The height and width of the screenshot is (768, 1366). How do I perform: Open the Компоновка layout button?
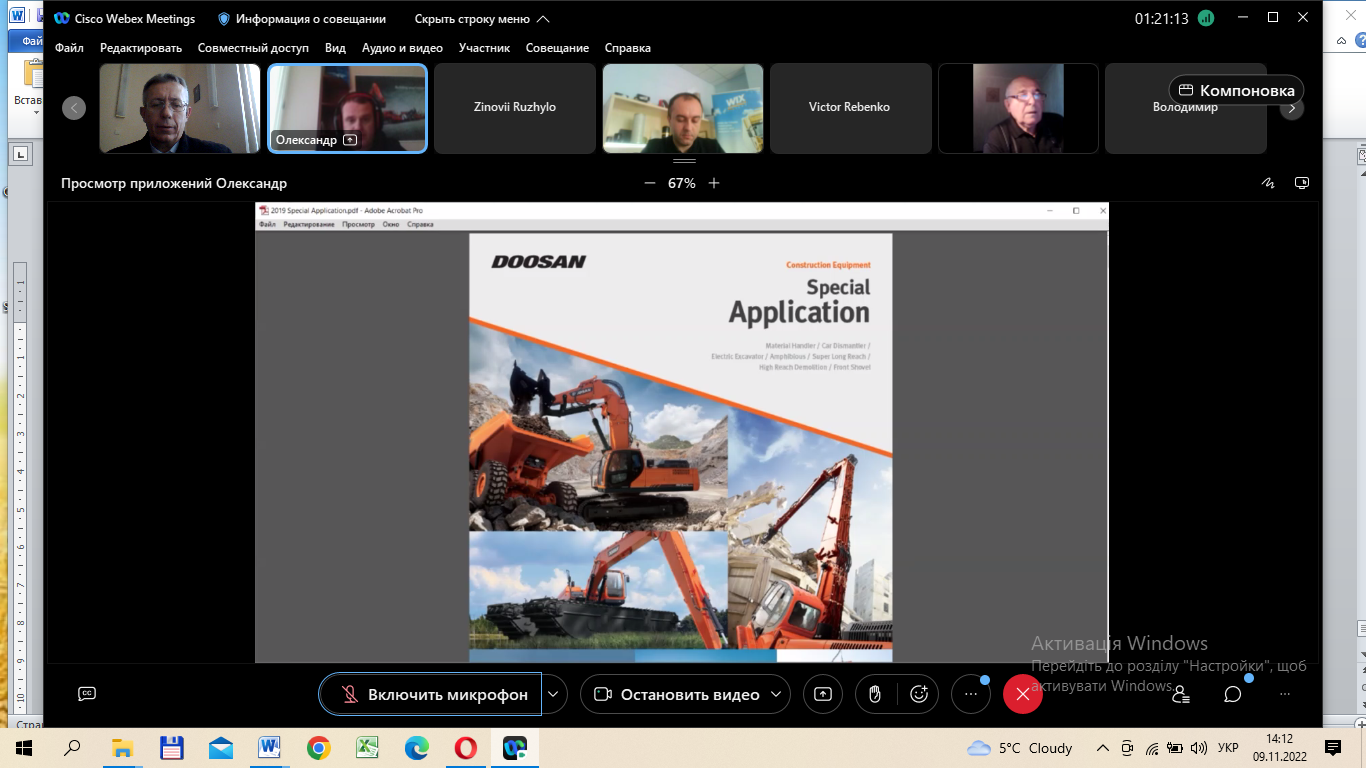[x=1237, y=90]
